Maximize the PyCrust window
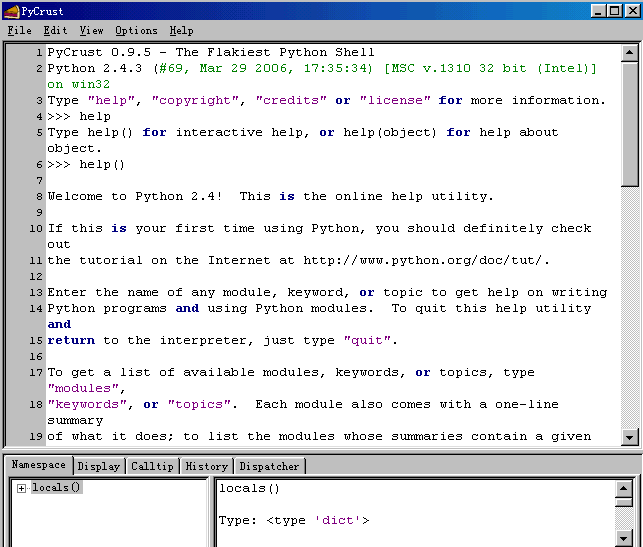The width and height of the screenshot is (643, 547). coord(614,11)
